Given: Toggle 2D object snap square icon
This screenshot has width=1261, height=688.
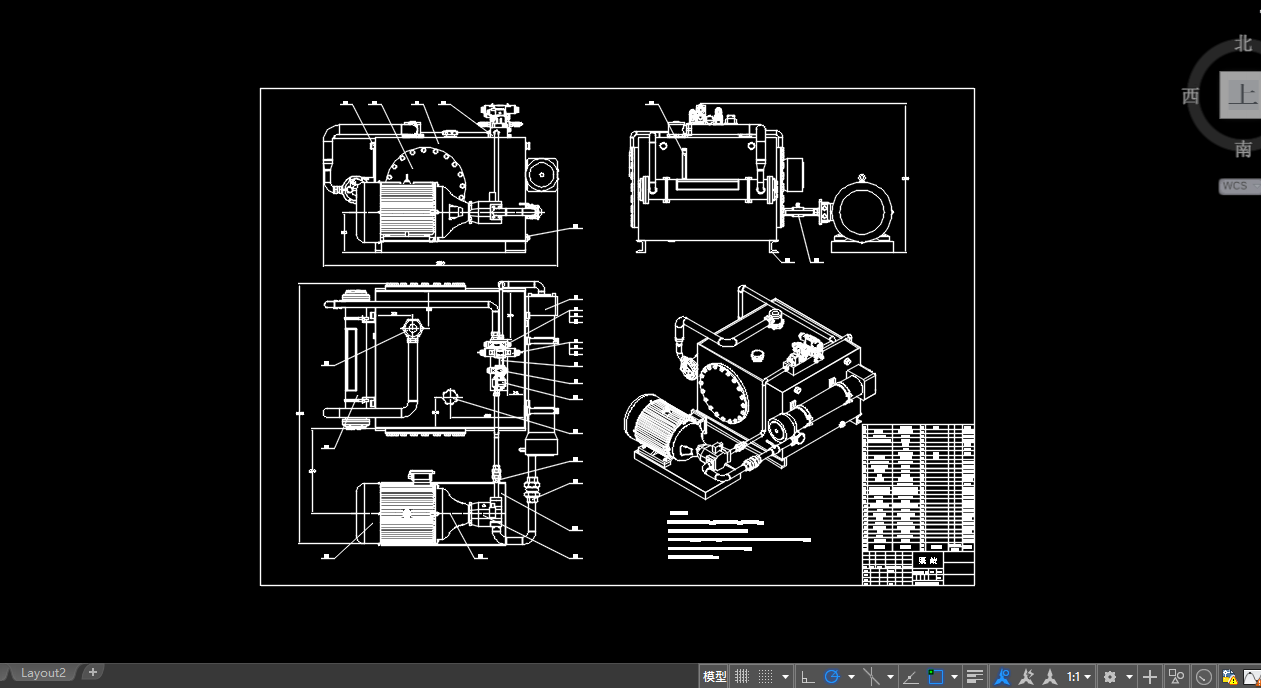Looking at the screenshot, I should (x=936, y=677).
